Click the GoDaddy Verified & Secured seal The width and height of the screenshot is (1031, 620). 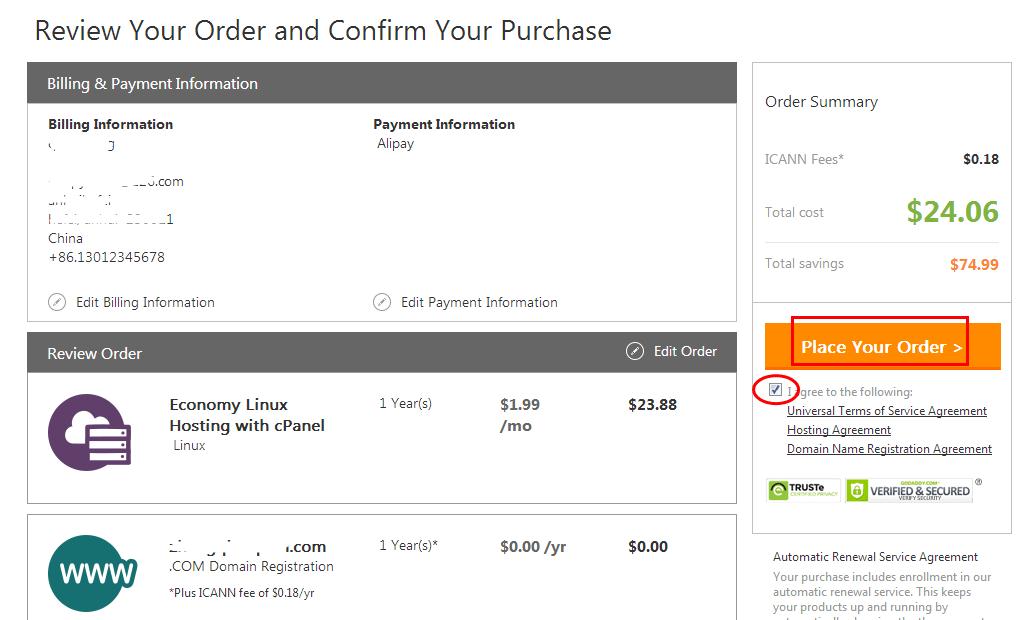click(908, 490)
